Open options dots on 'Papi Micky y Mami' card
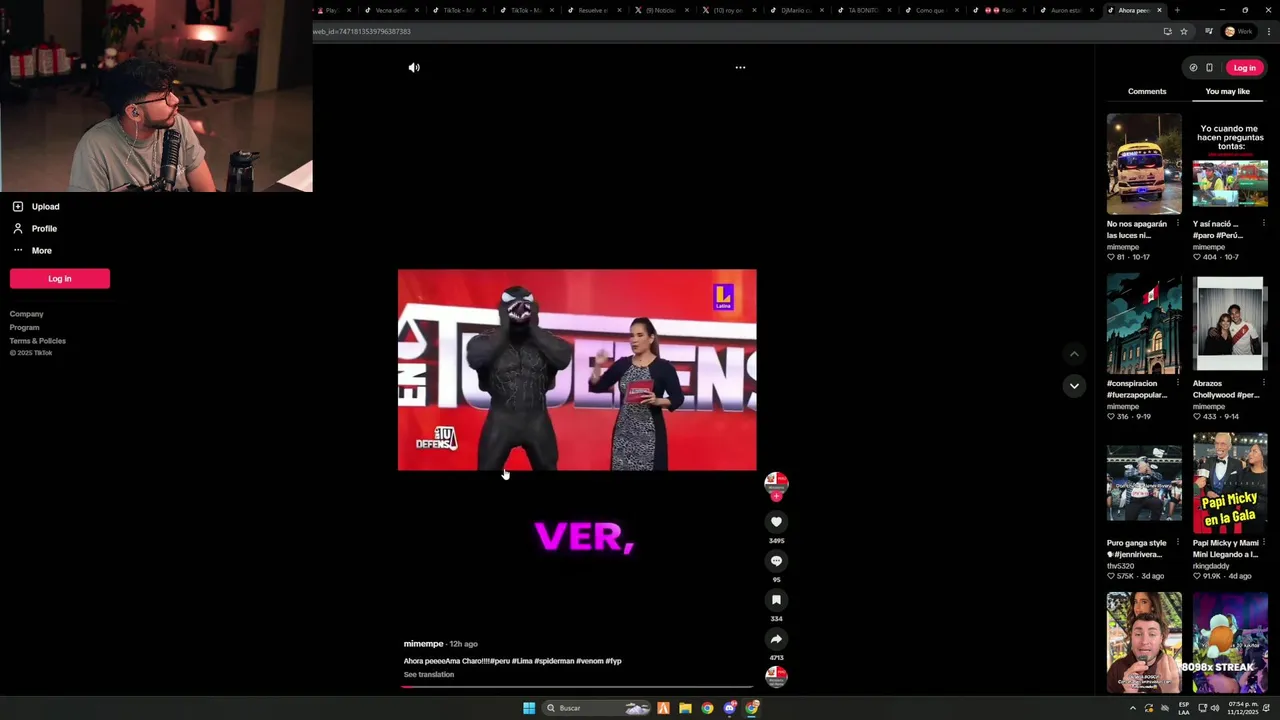Image resolution: width=1280 pixels, height=720 pixels. point(1263,543)
